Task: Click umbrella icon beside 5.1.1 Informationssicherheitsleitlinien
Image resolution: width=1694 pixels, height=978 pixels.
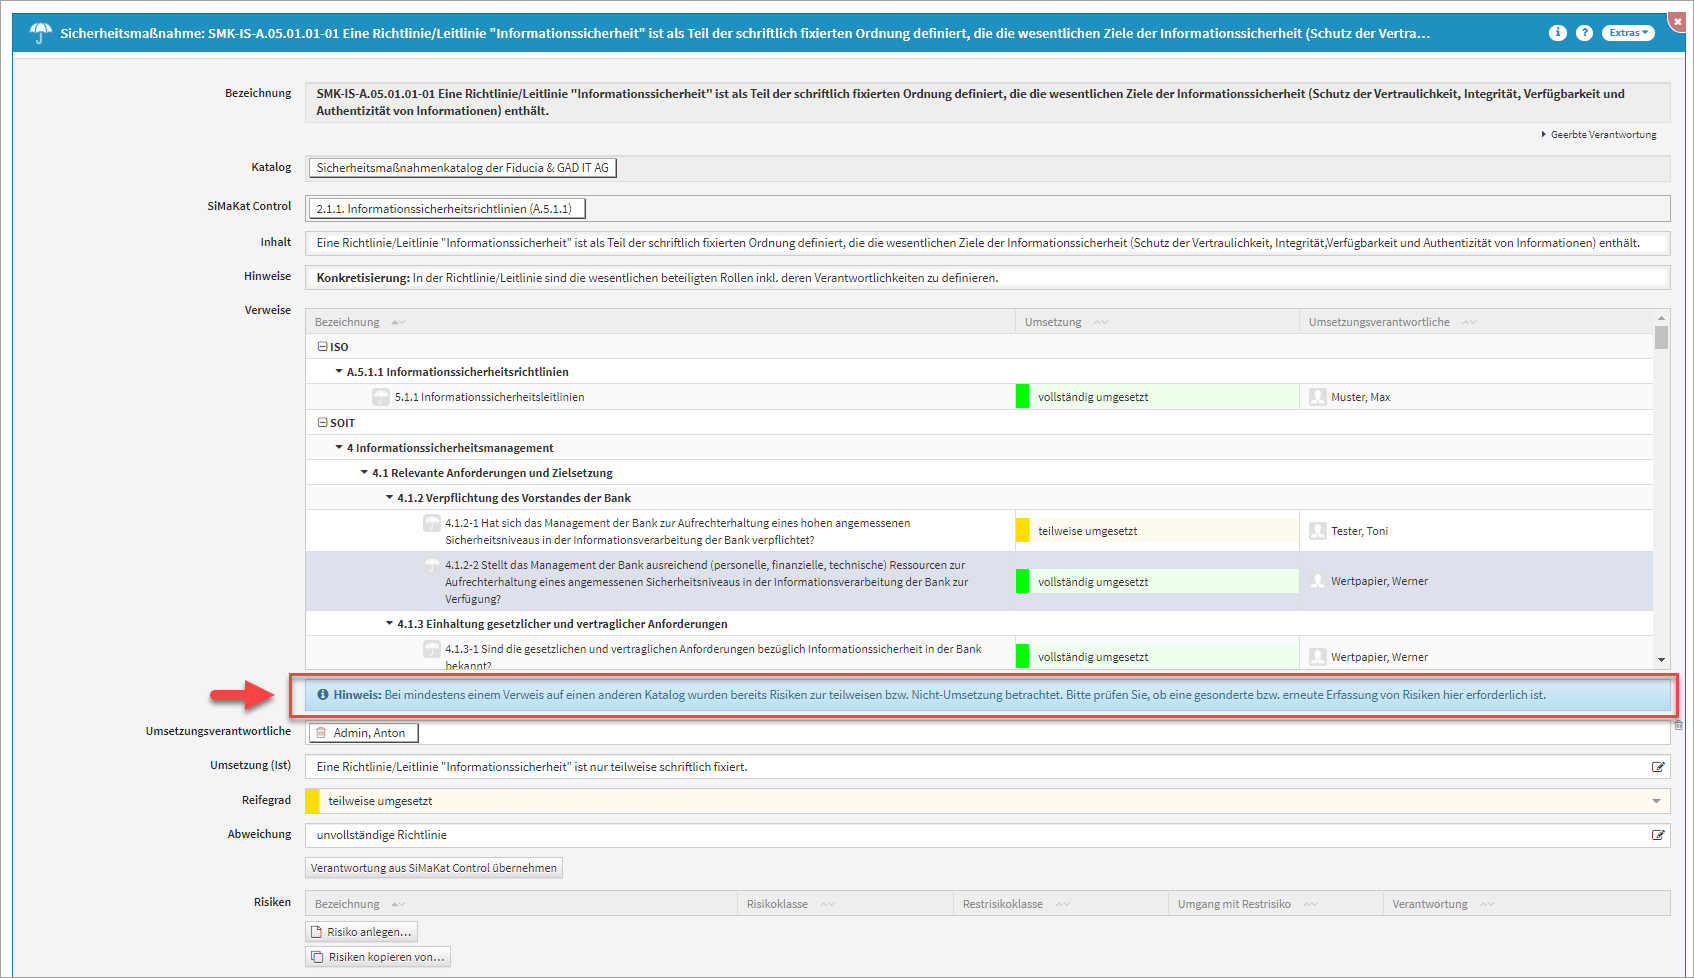Action: pos(381,397)
